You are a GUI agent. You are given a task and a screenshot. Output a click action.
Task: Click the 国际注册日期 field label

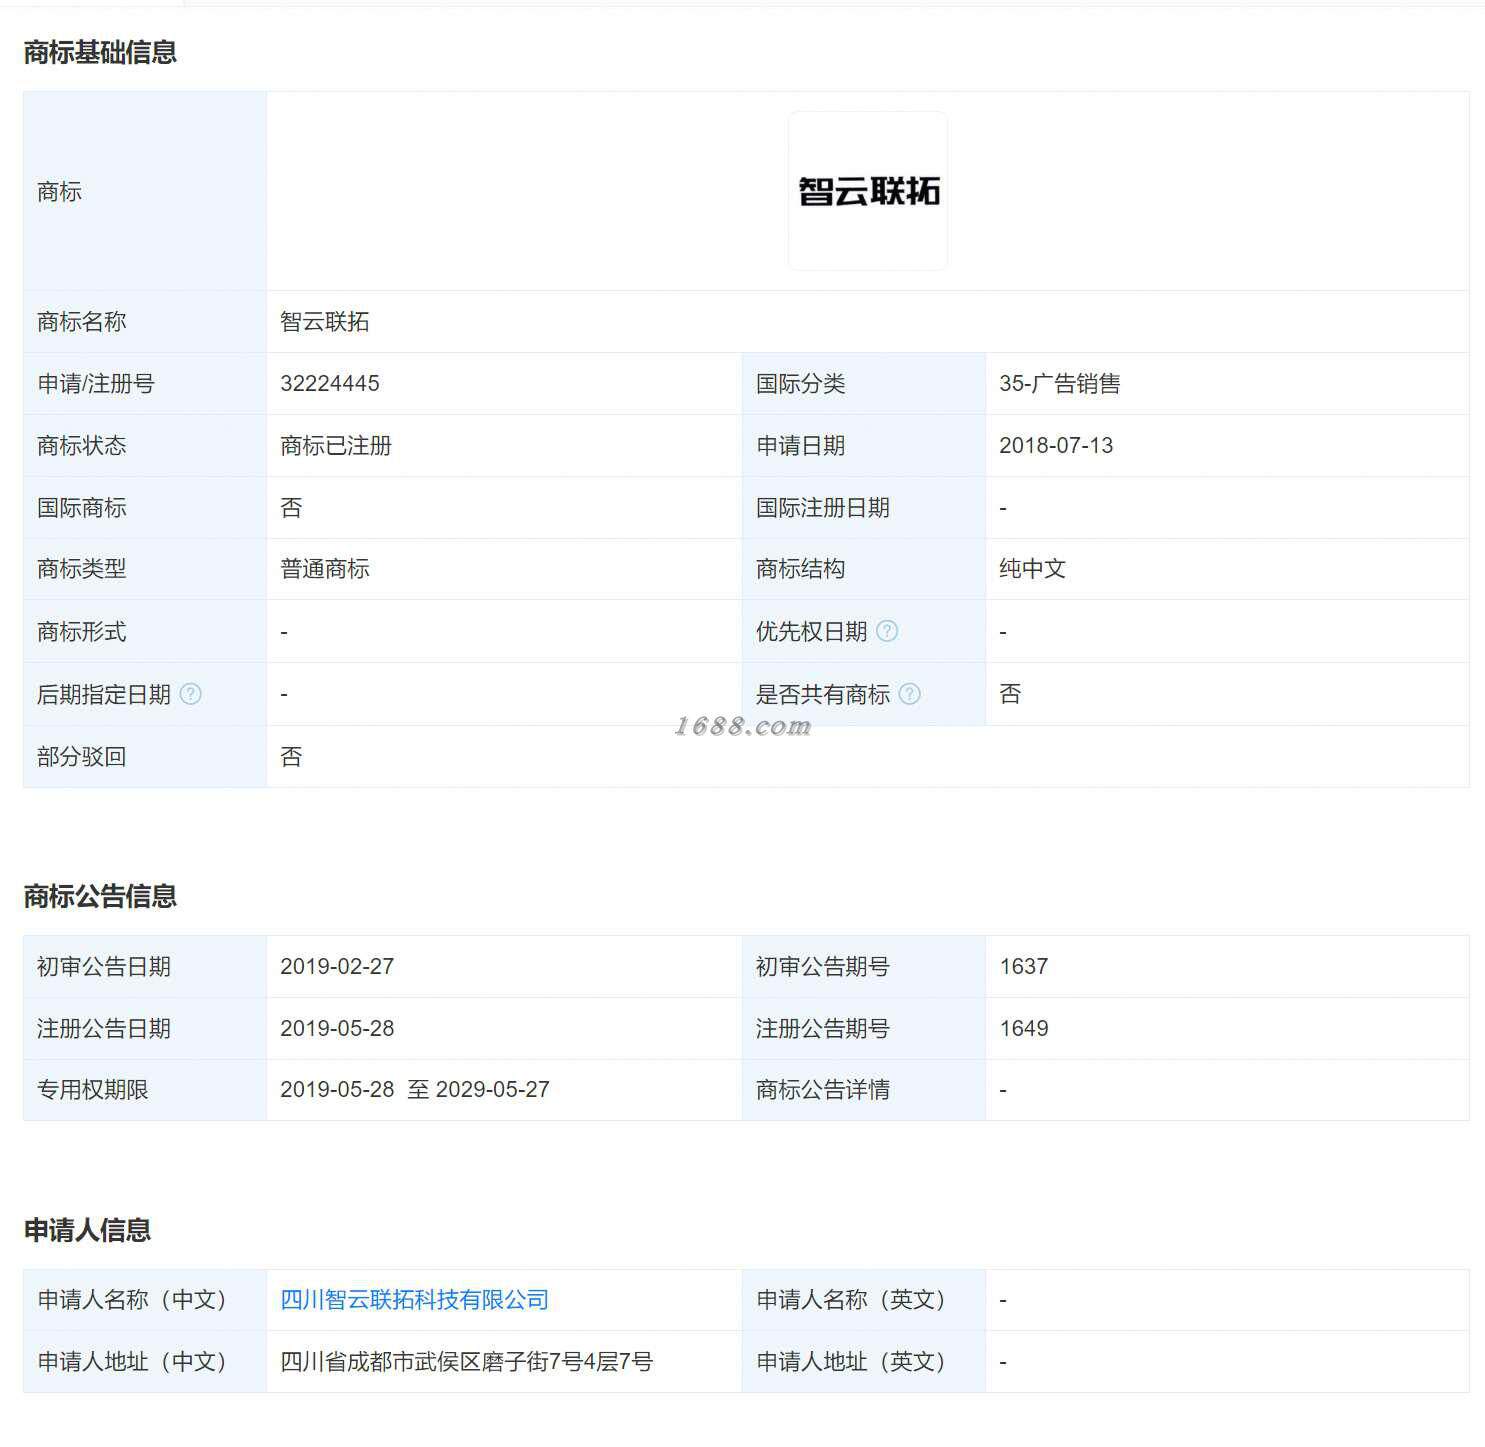[x=823, y=507]
